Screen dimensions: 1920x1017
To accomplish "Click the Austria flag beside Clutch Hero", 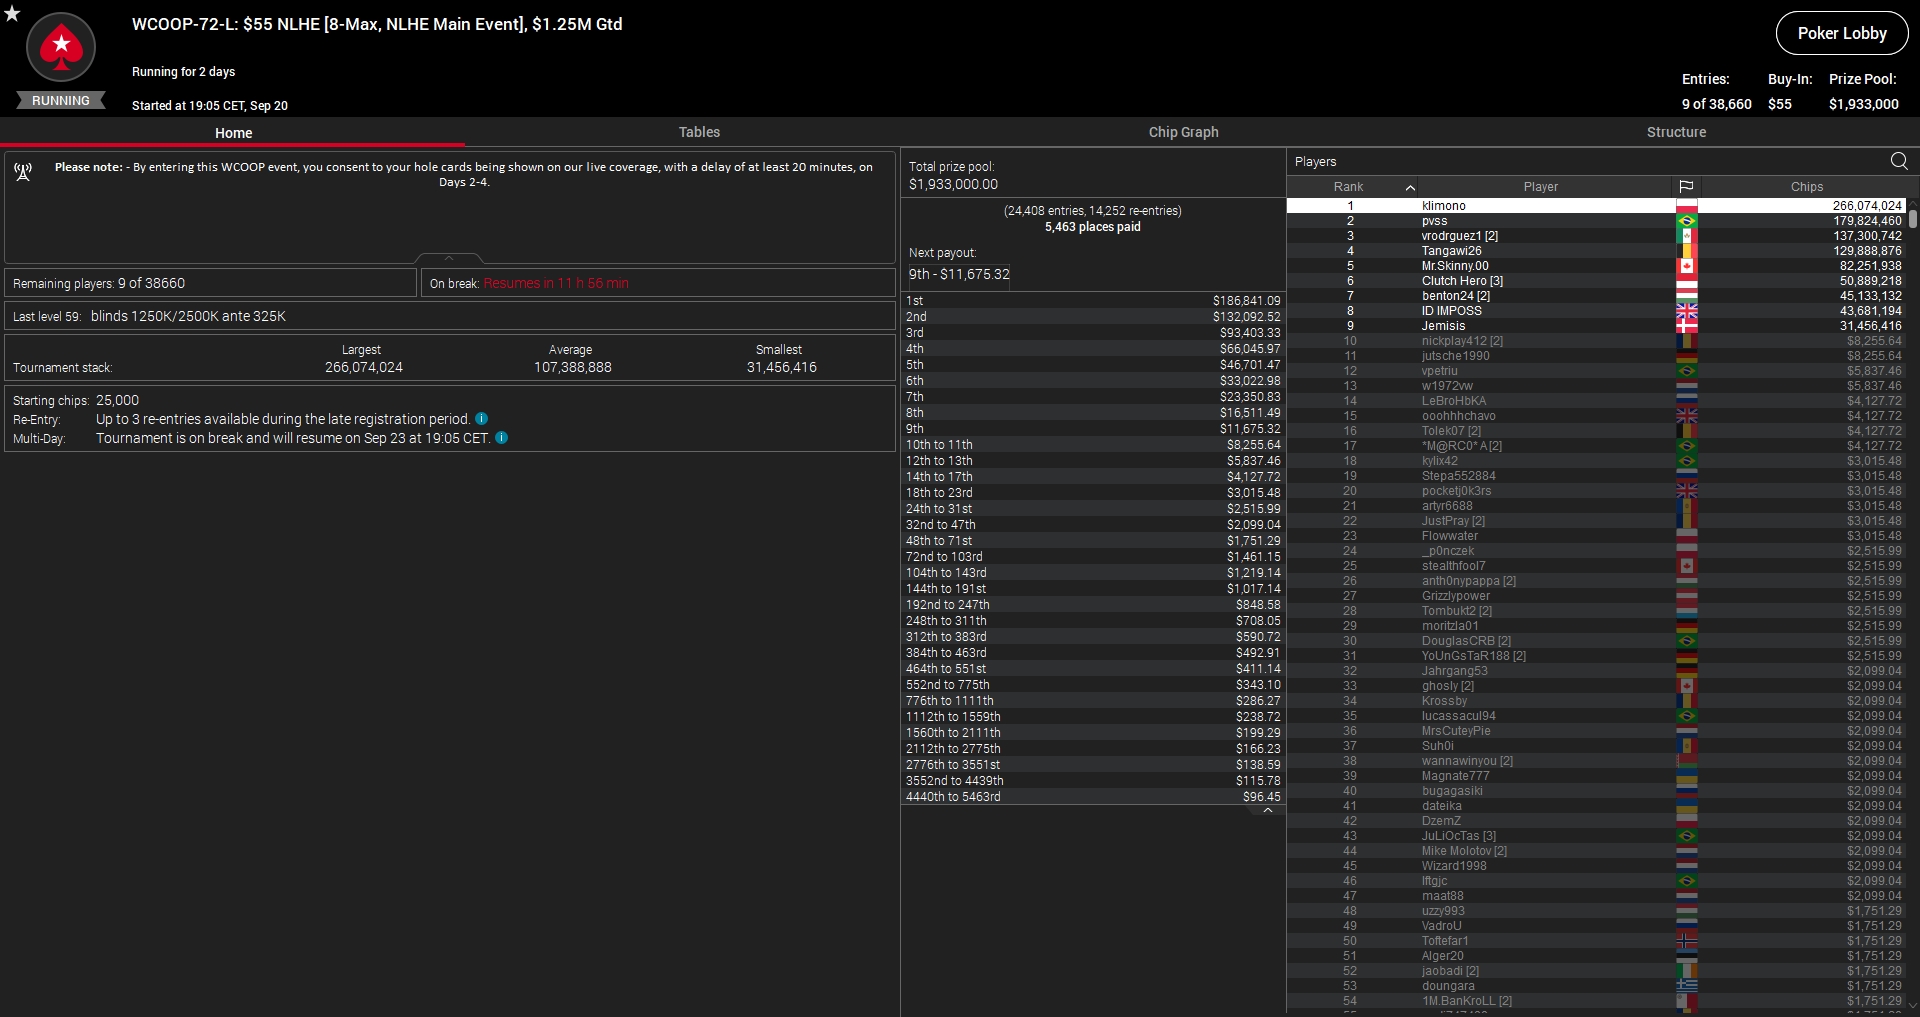I will (1687, 281).
